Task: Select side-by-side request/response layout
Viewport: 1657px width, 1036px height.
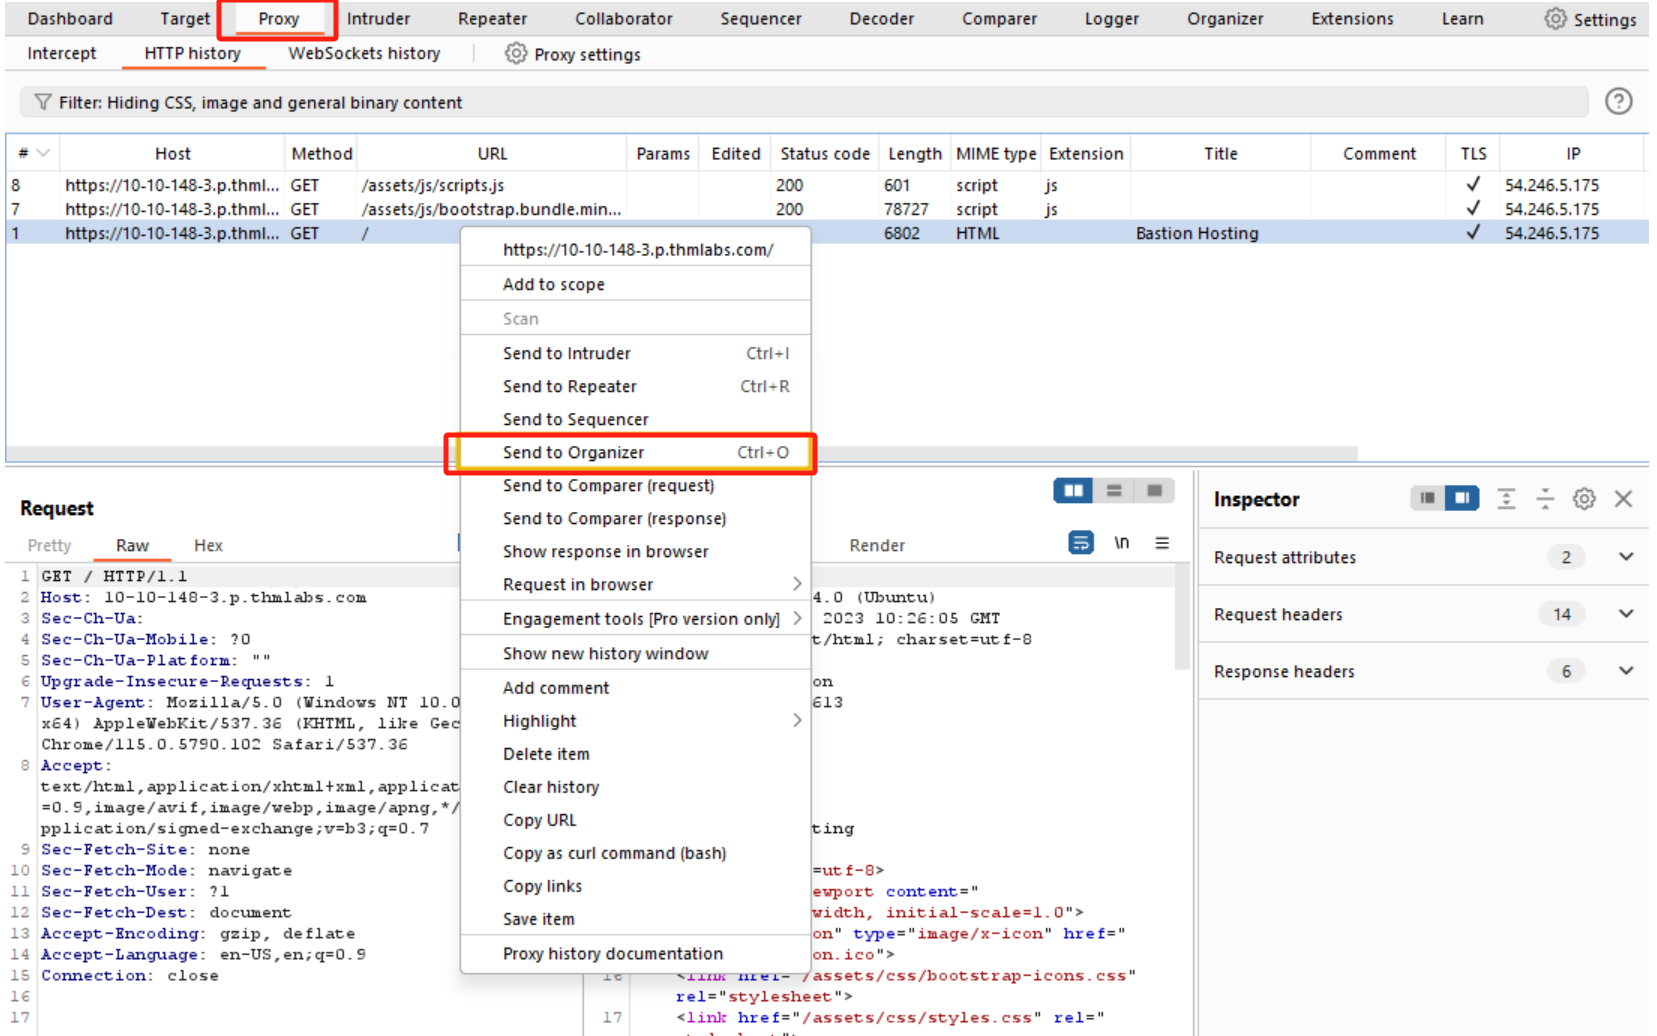Action: point(1073,491)
